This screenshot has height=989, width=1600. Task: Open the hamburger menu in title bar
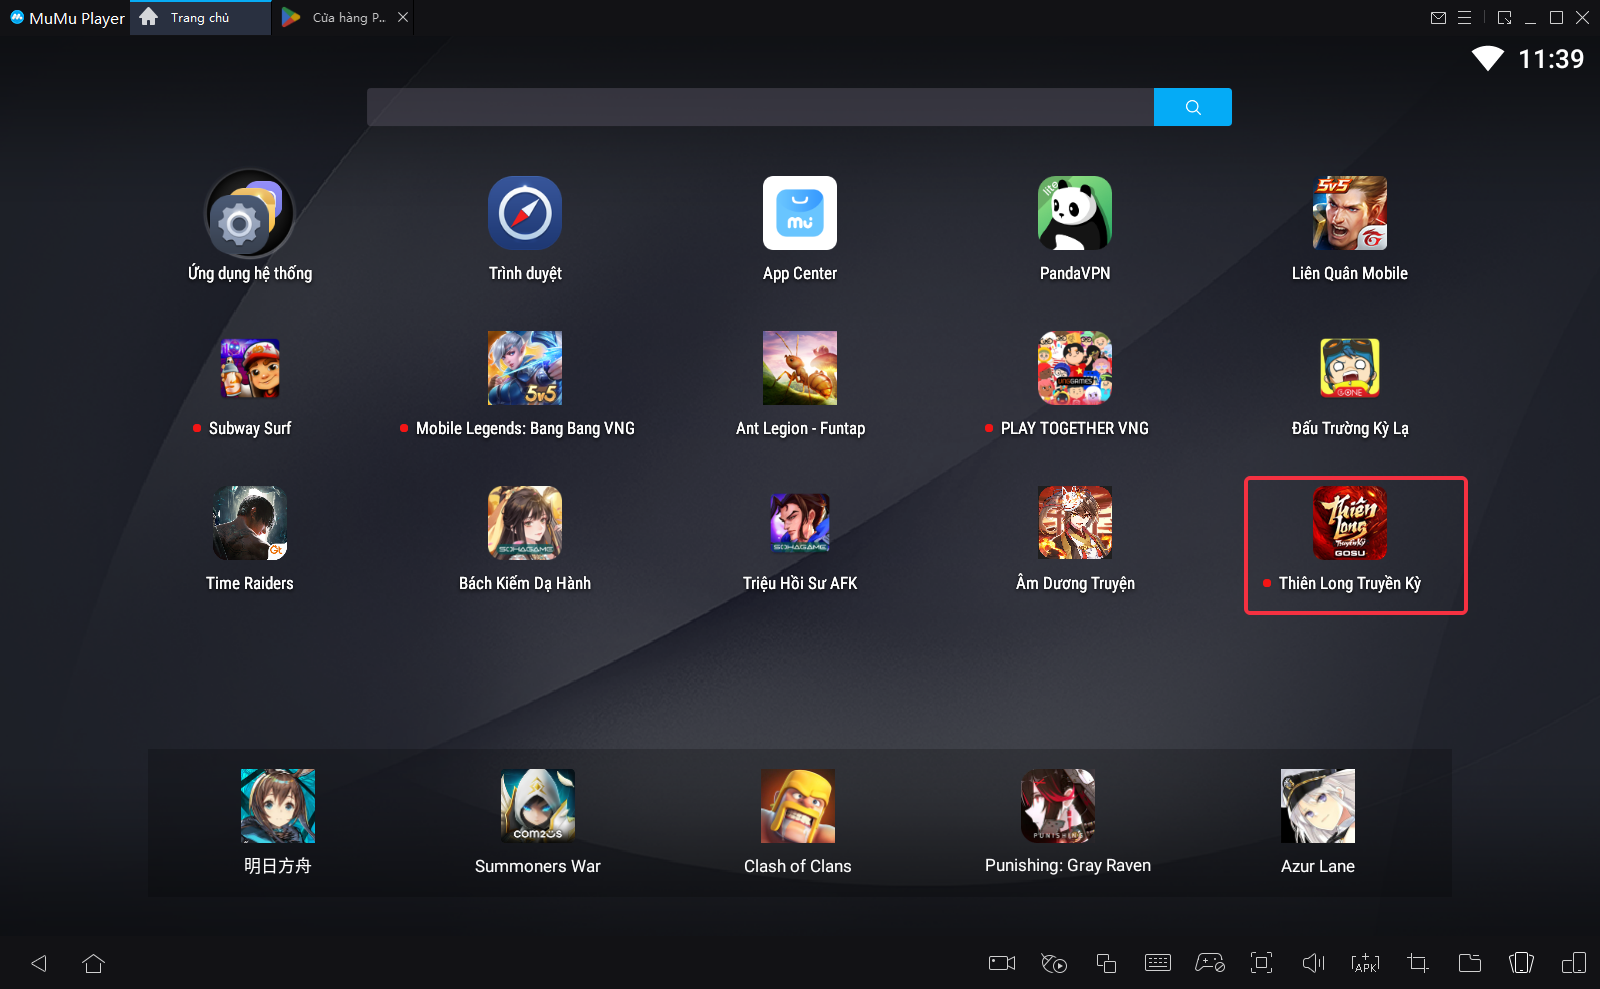click(1464, 18)
